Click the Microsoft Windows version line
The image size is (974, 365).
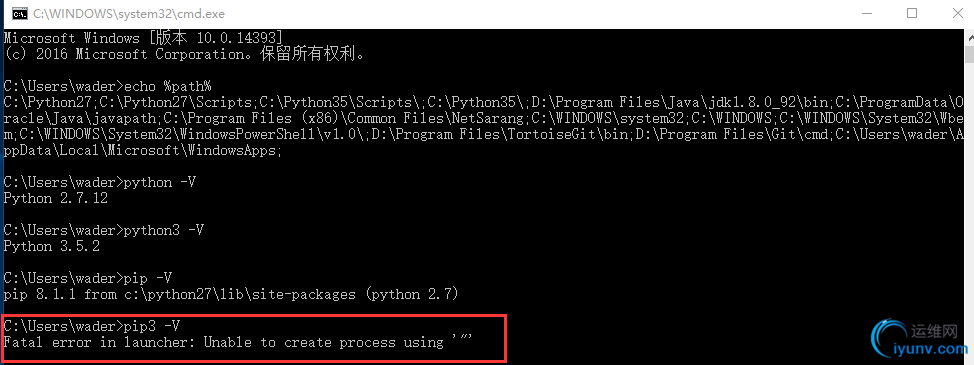[143, 38]
